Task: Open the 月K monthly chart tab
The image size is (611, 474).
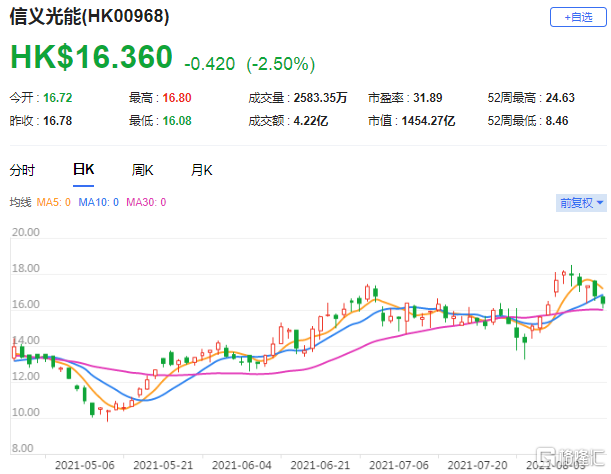Action: point(201,170)
